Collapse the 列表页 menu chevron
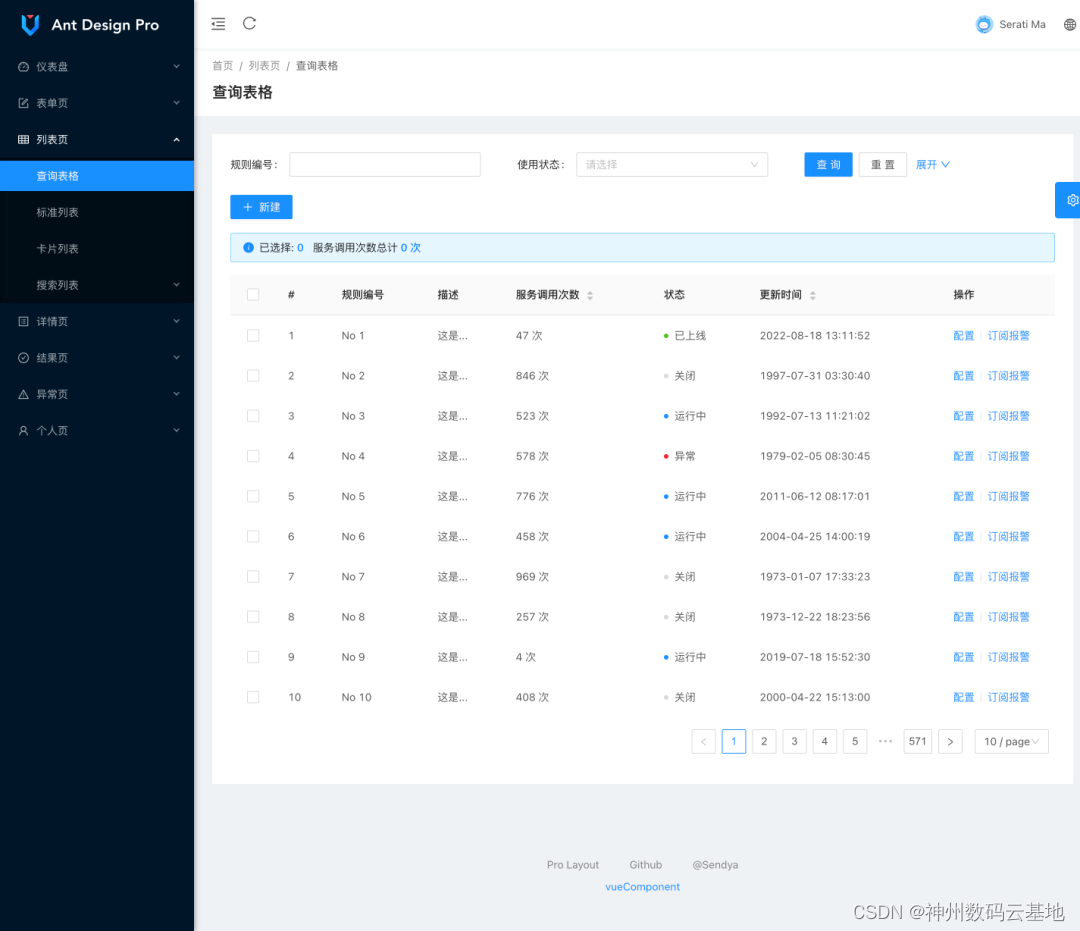 pos(176,140)
